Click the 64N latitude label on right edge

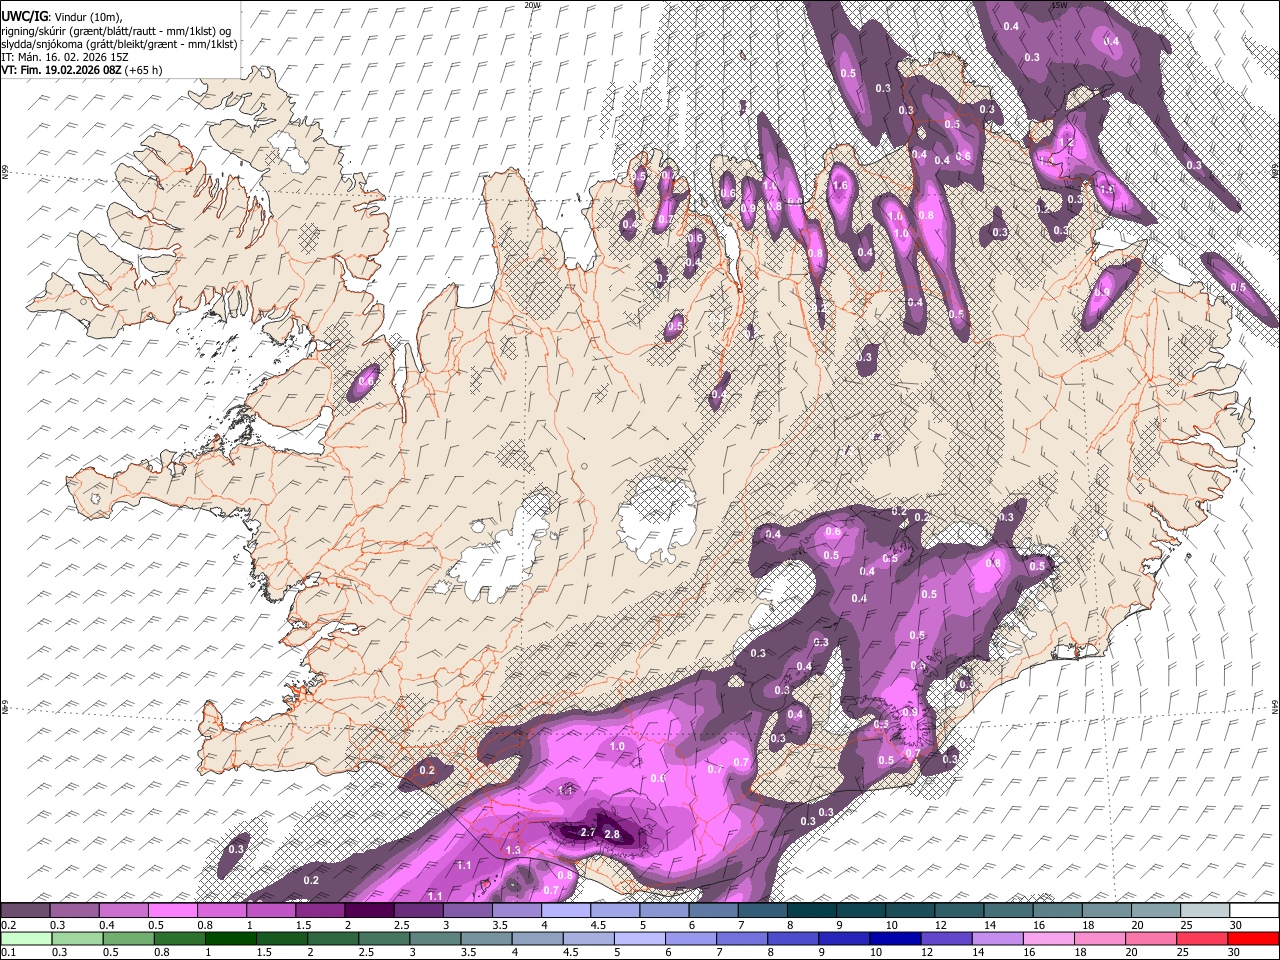[1275, 707]
